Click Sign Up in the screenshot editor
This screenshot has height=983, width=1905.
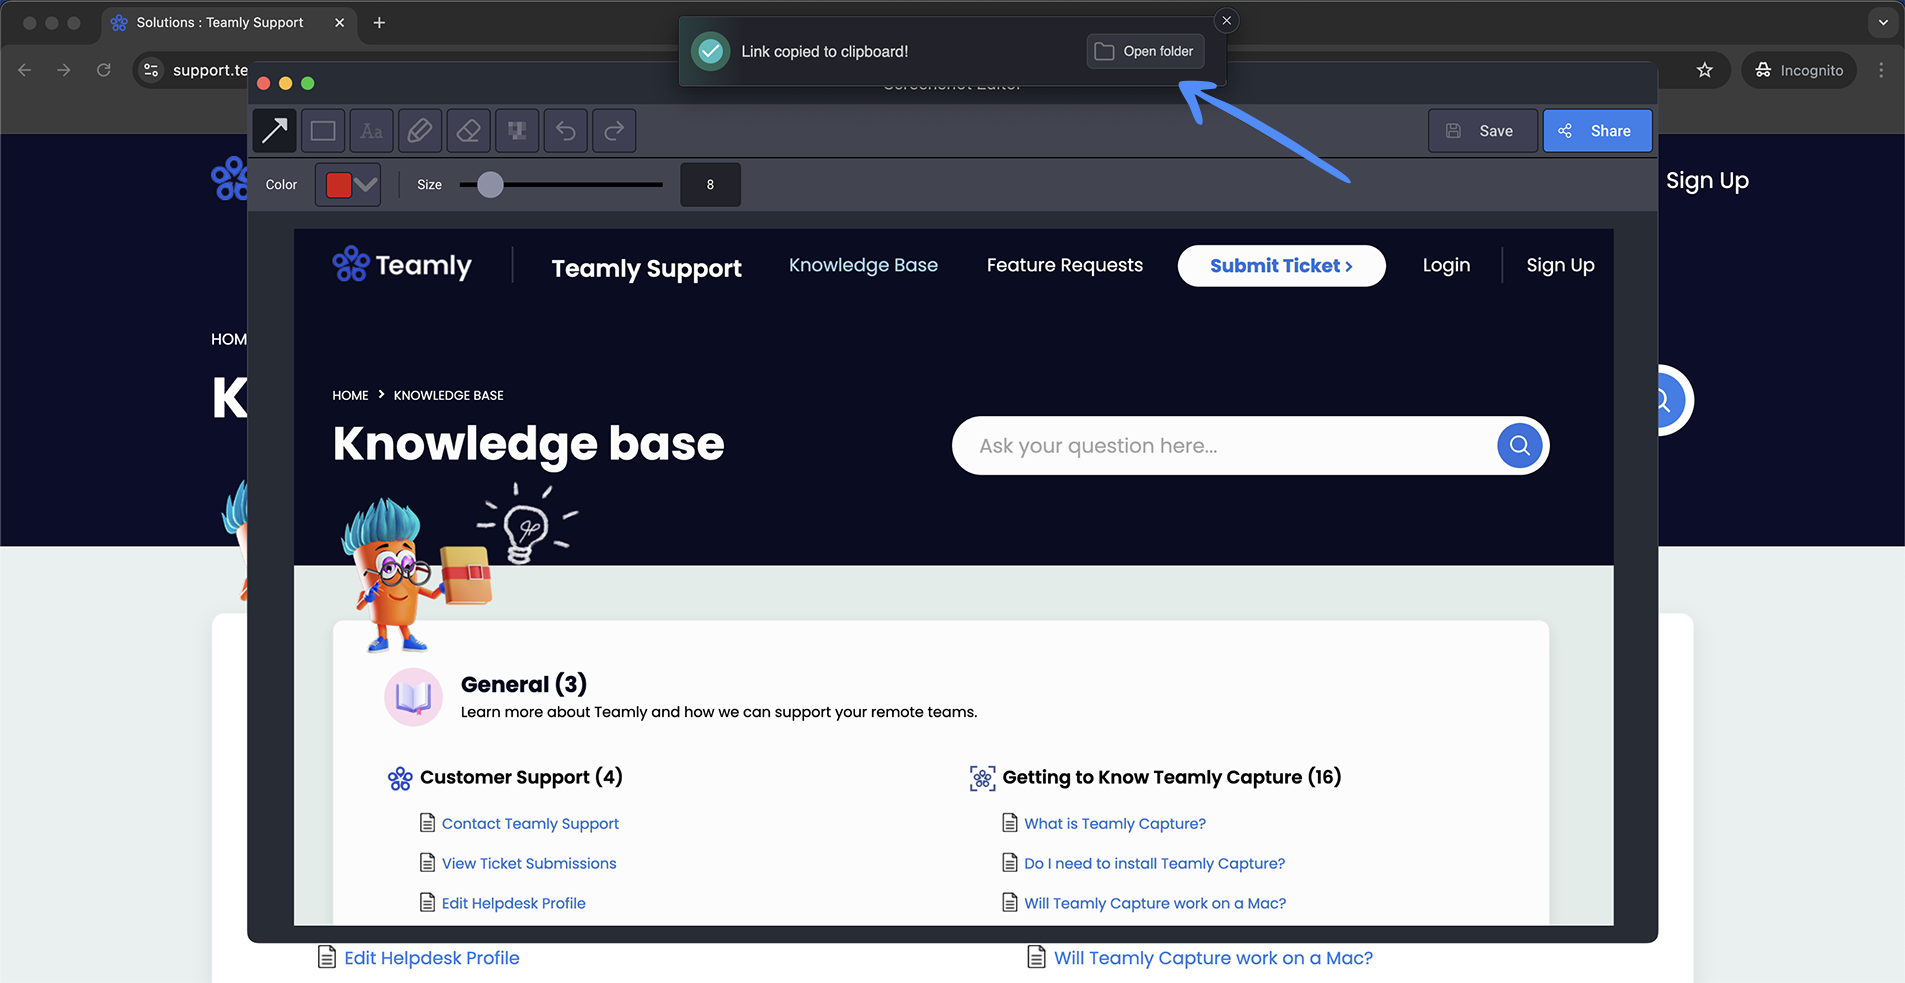click(x=1560, y=265)
